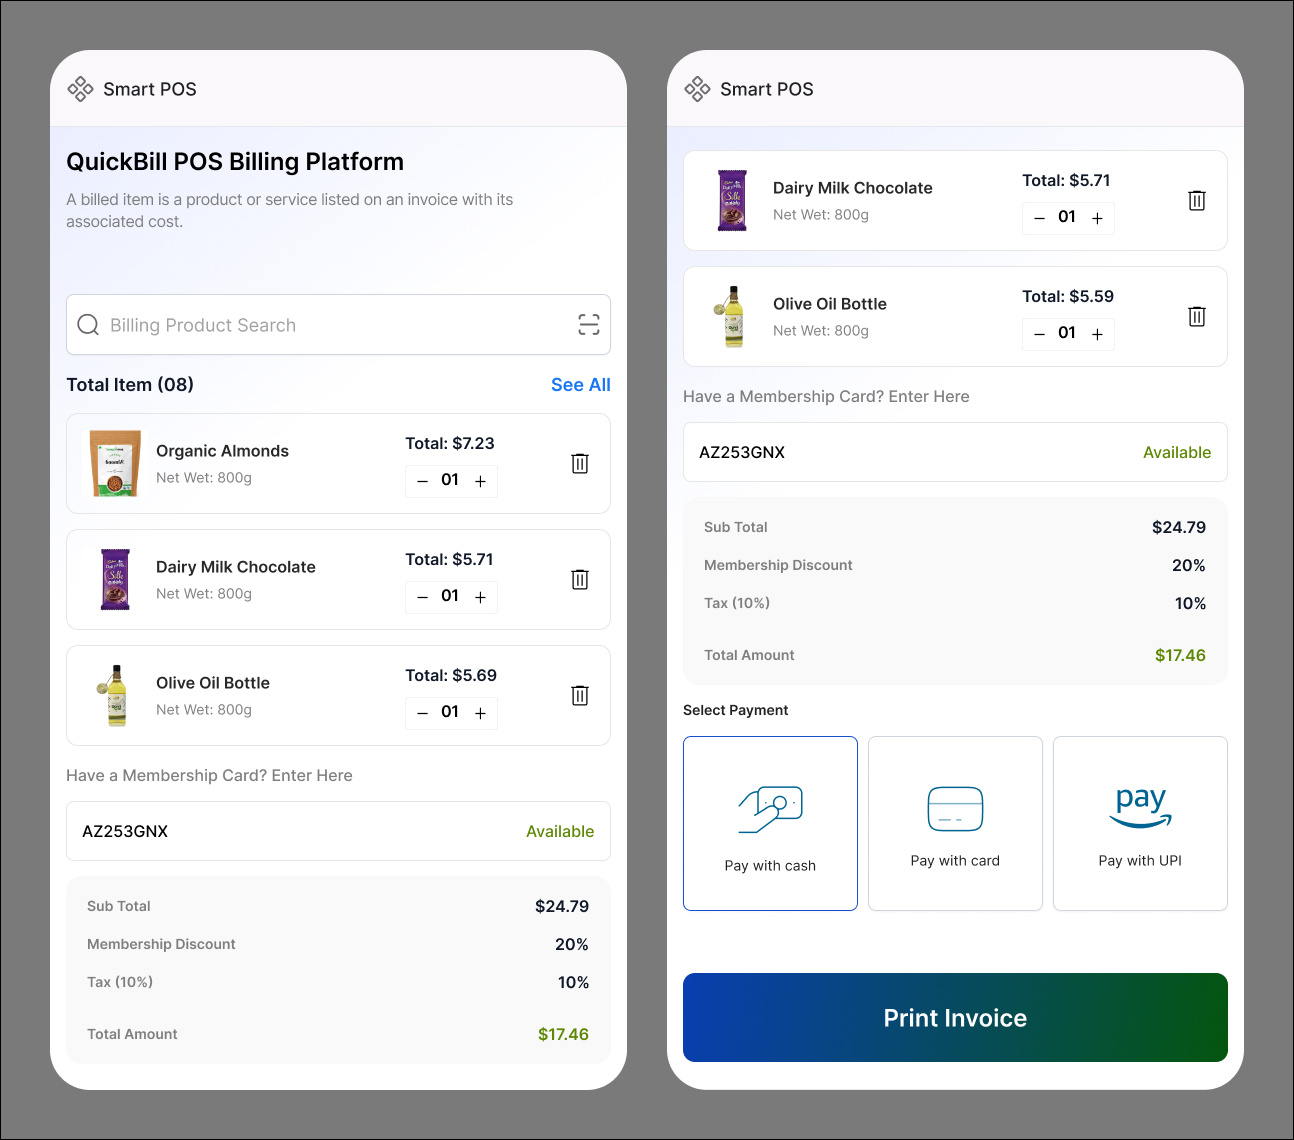Open the "See All" items list

coord(580,384)
